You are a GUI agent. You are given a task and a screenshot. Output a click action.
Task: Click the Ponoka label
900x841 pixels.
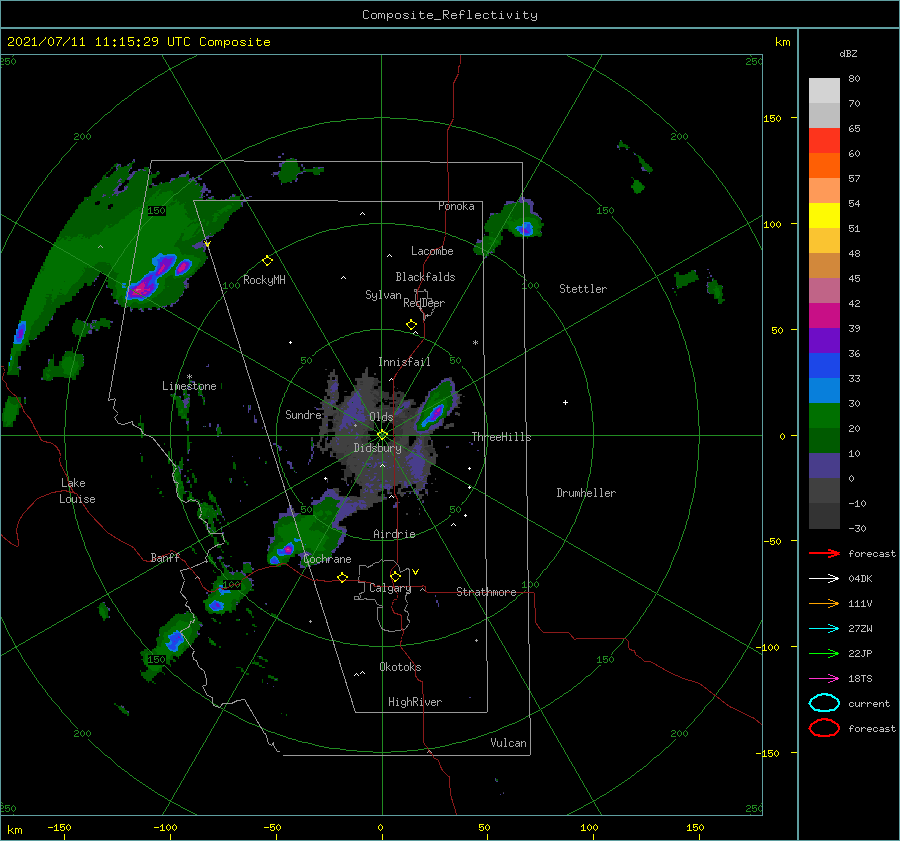pos(456,206)
